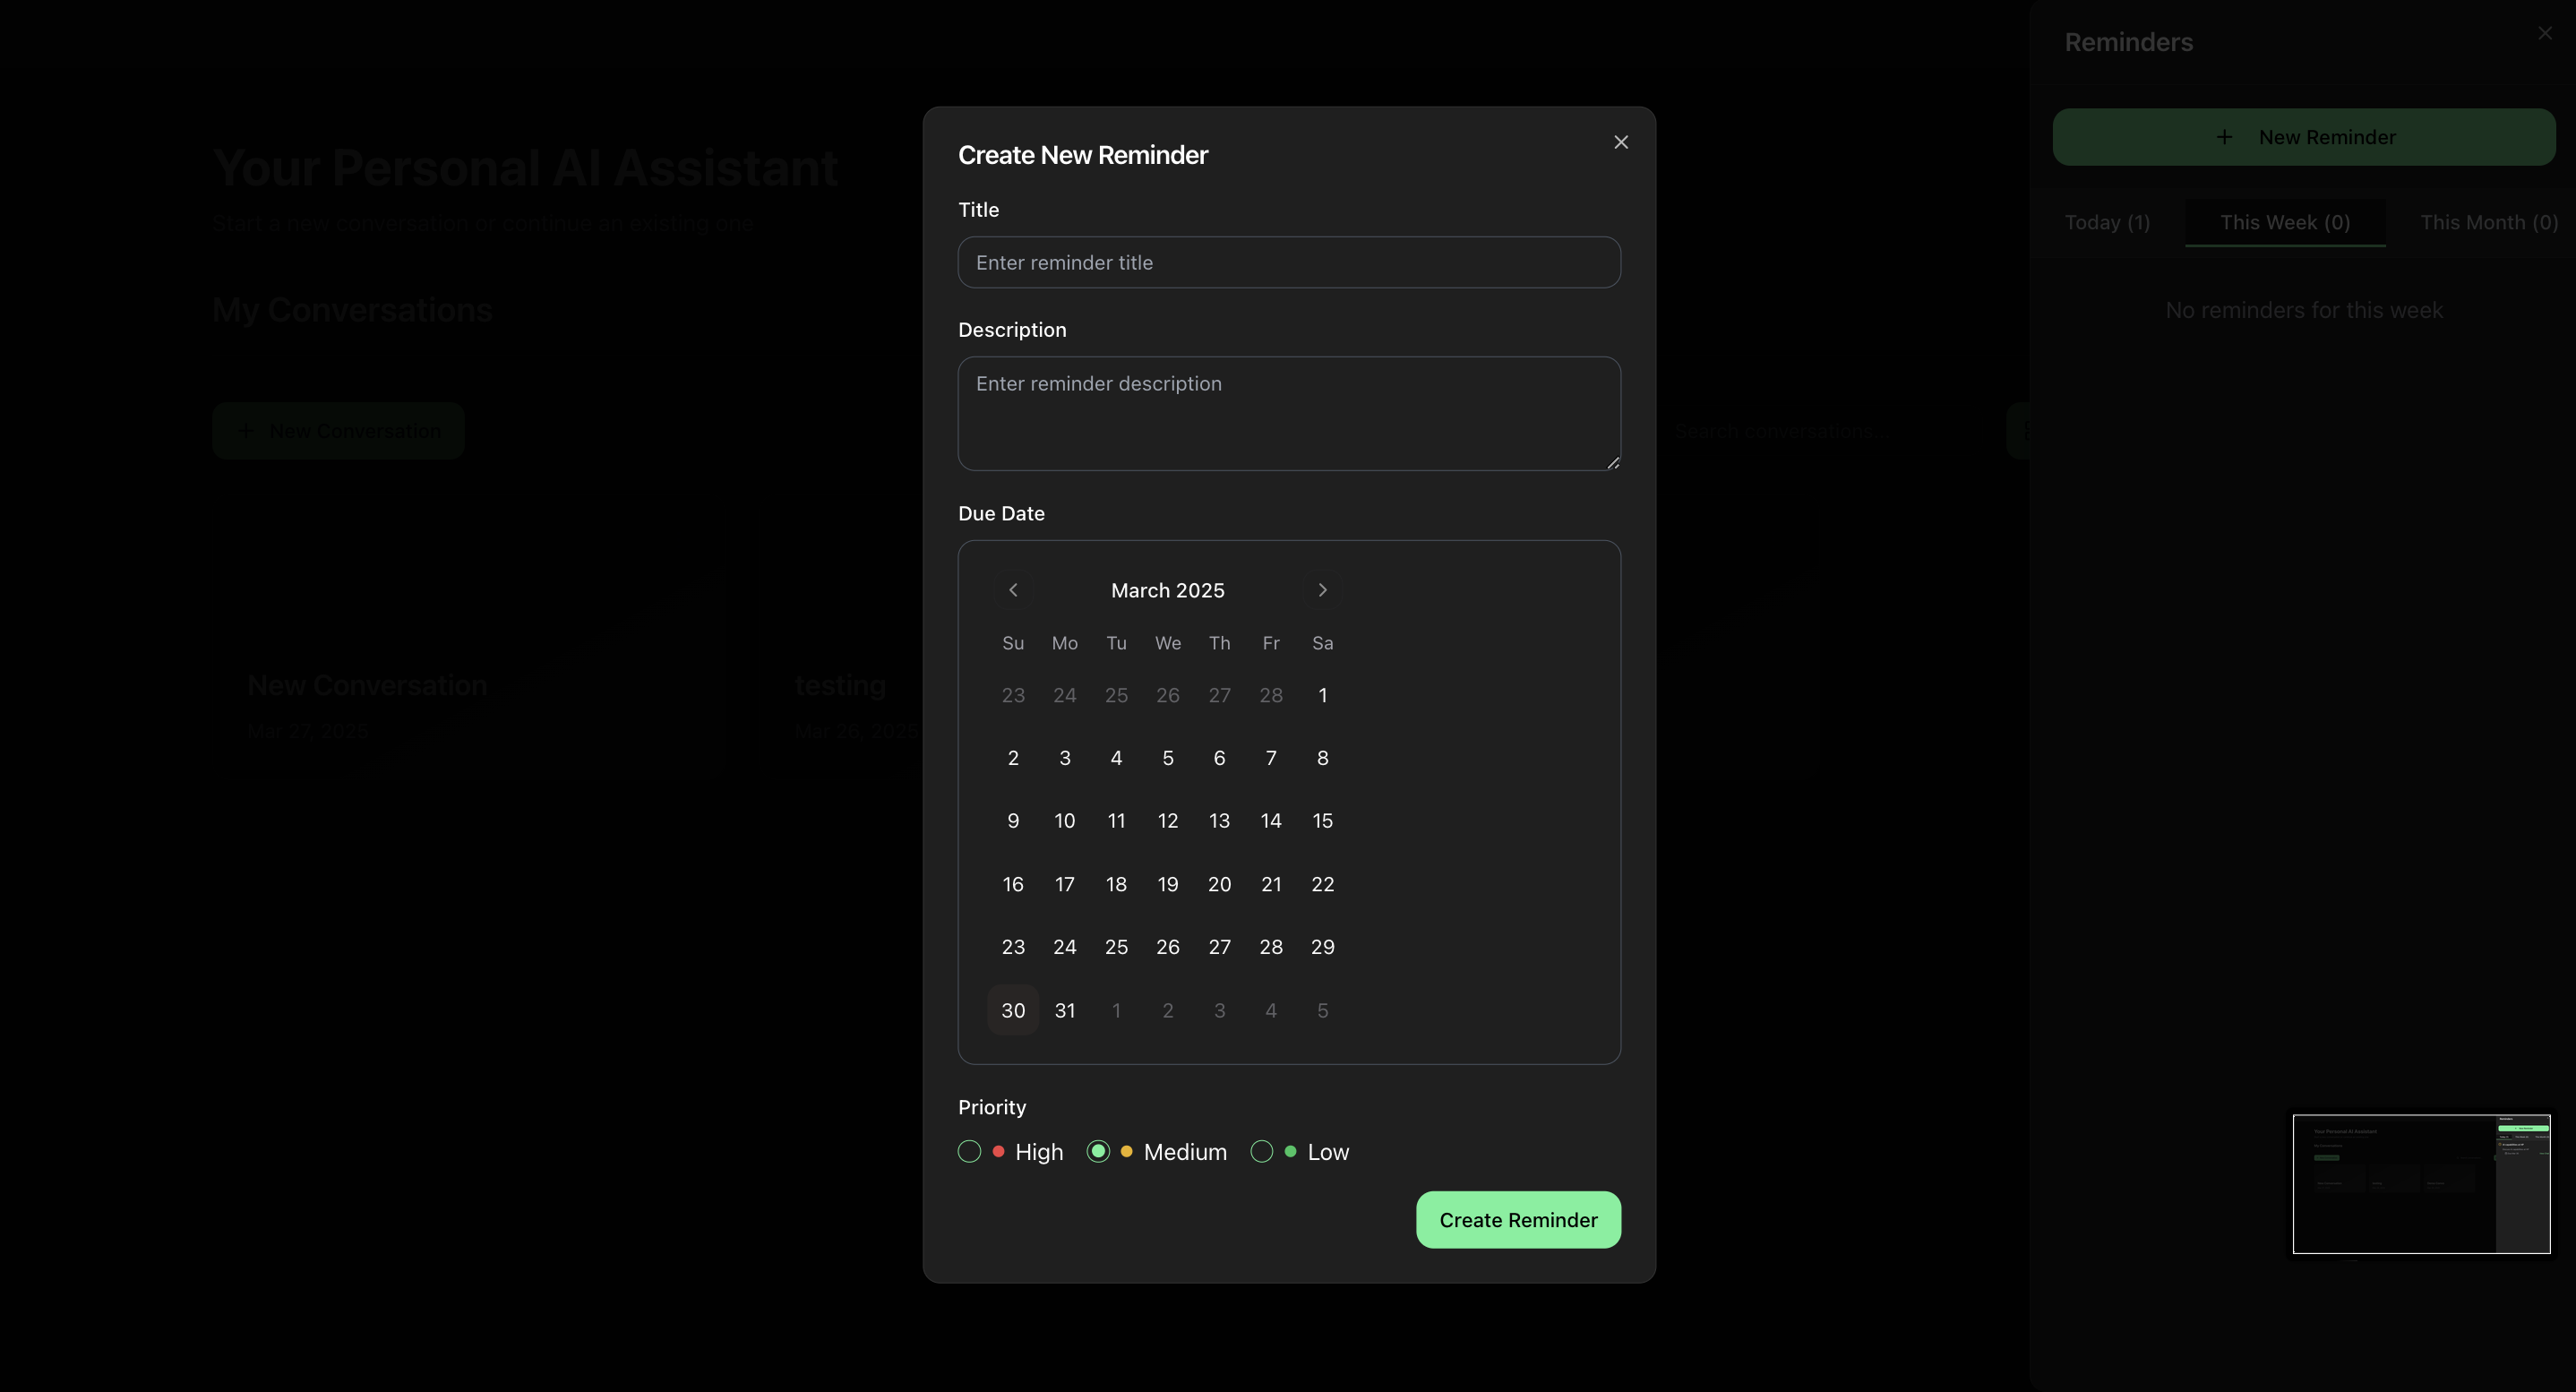The height and width of the screenshot is (1392, 2576).
Task: Select Medium priority radio button
Action: 1098,1152
